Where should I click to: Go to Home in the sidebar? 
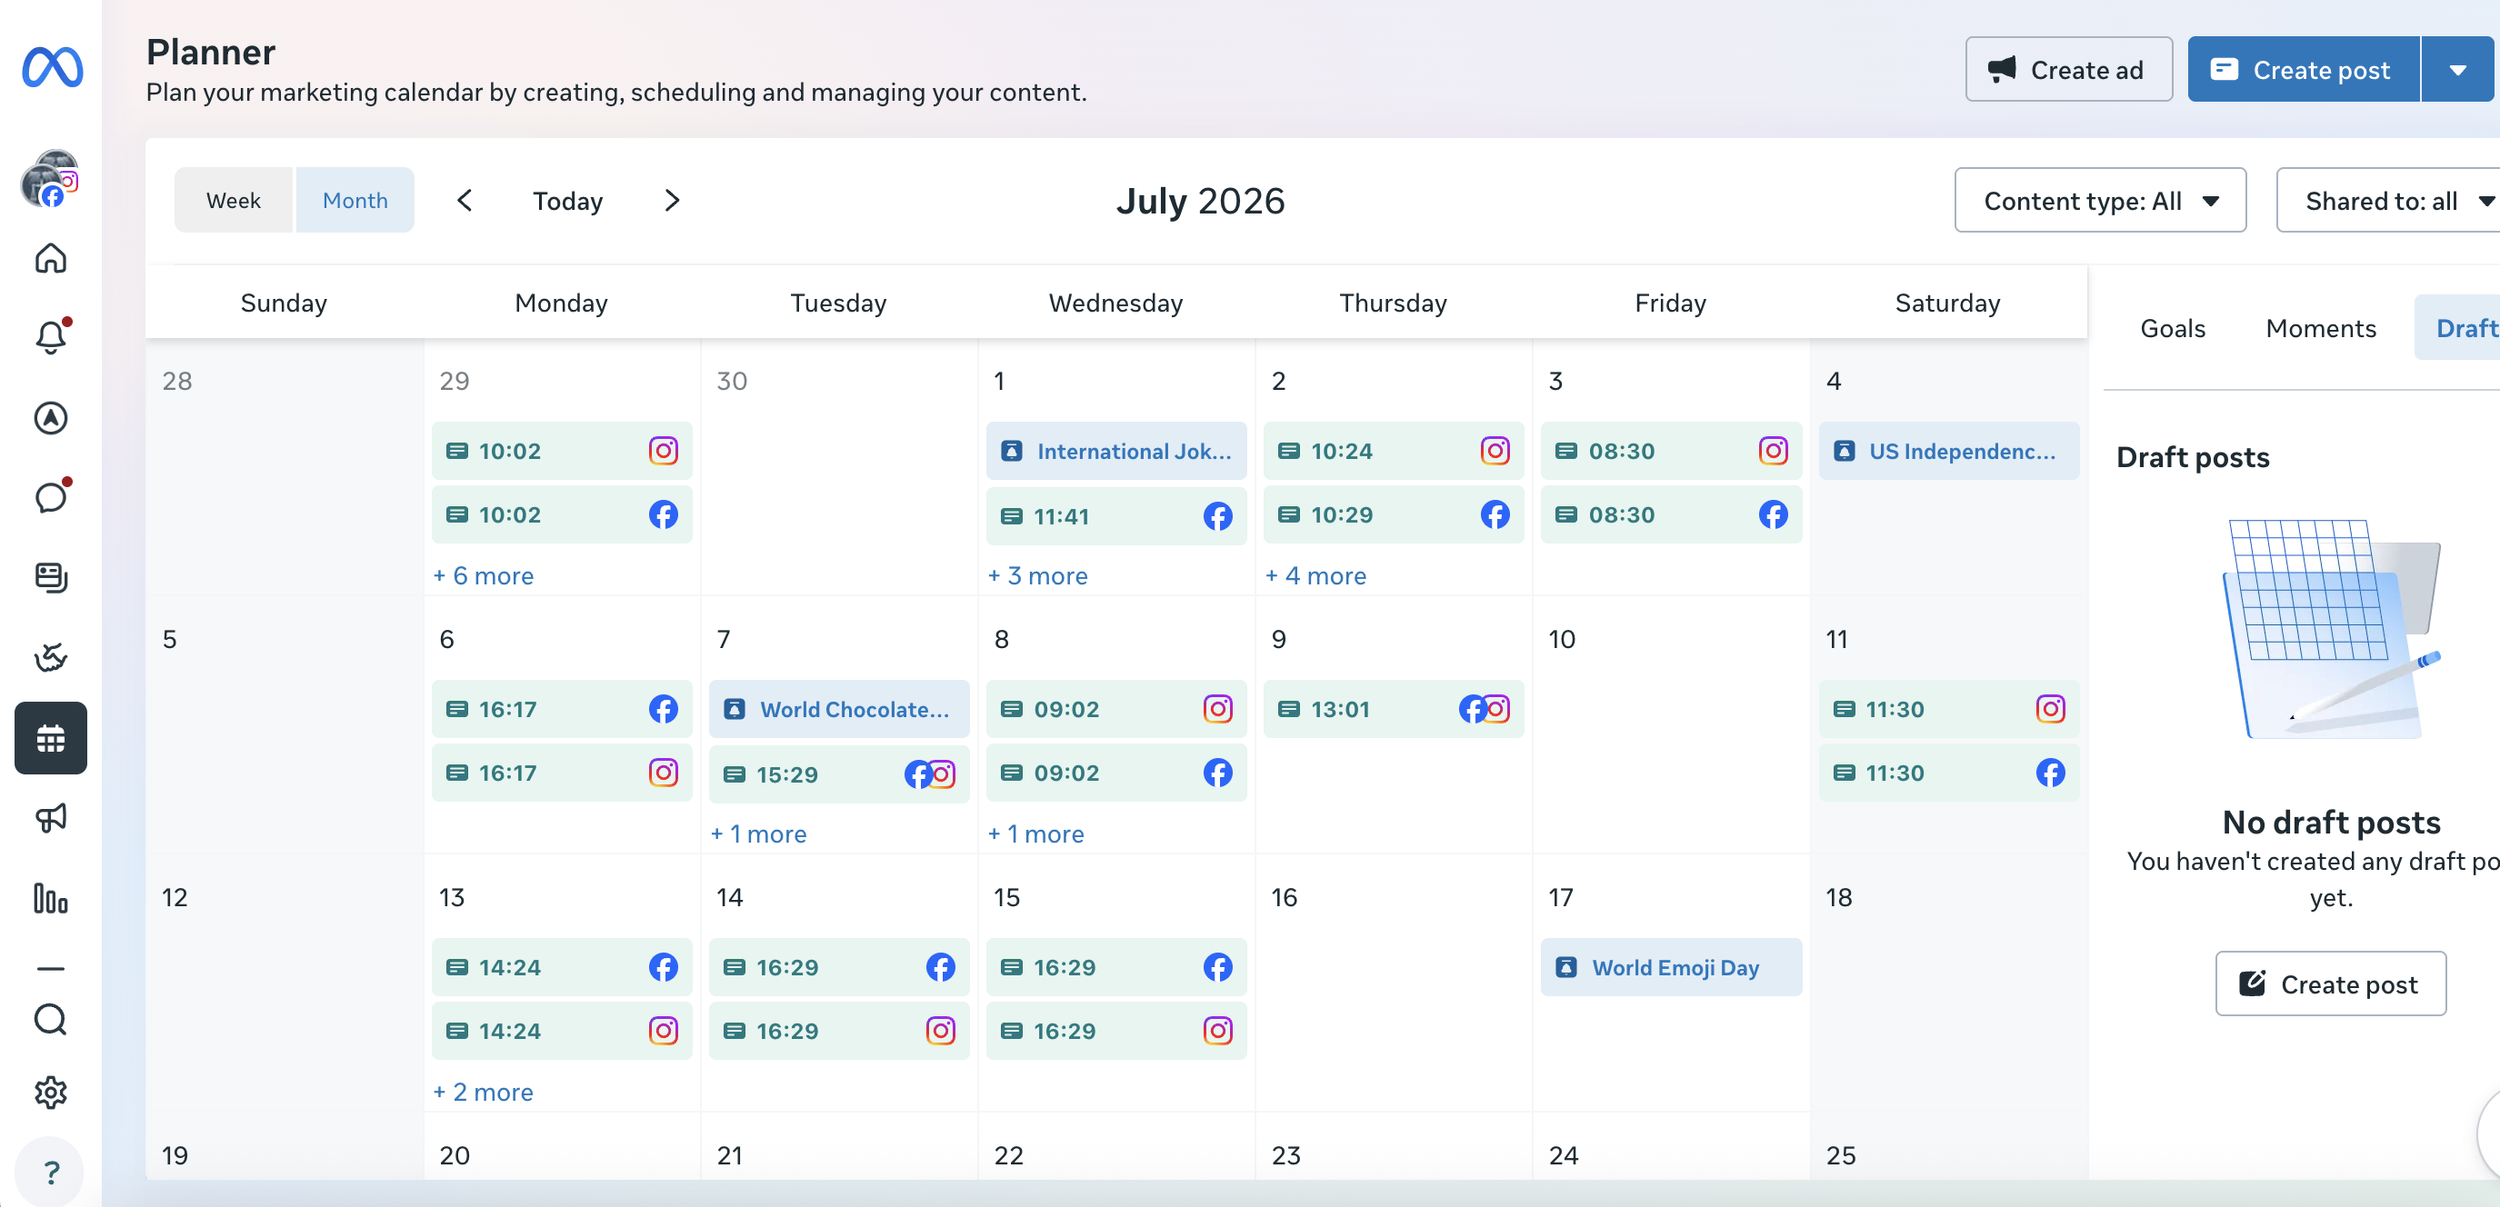click(x=51, y=258)
